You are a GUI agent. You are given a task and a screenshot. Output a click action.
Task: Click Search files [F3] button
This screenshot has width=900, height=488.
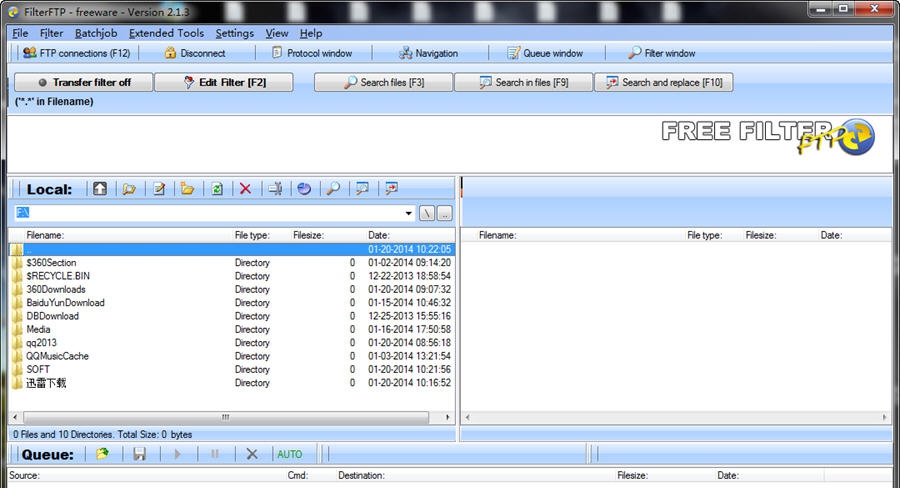(x=383, y=82)
